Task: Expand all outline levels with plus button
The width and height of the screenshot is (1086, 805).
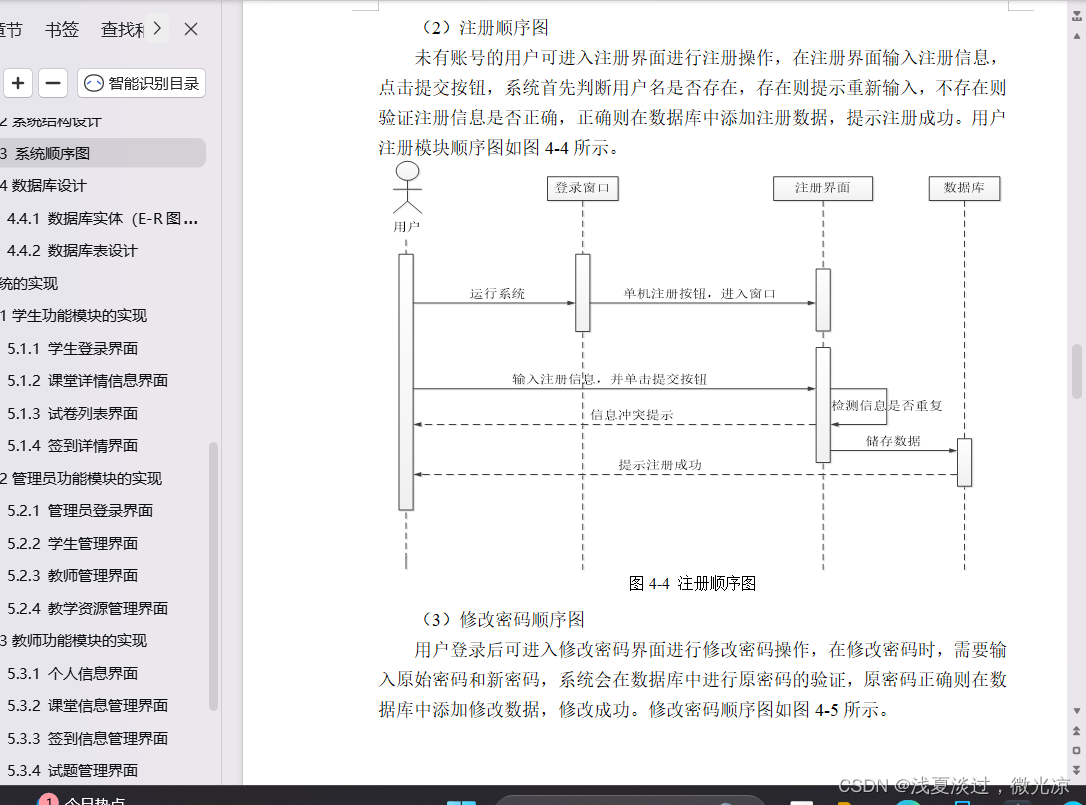Action: coord(19,84)
